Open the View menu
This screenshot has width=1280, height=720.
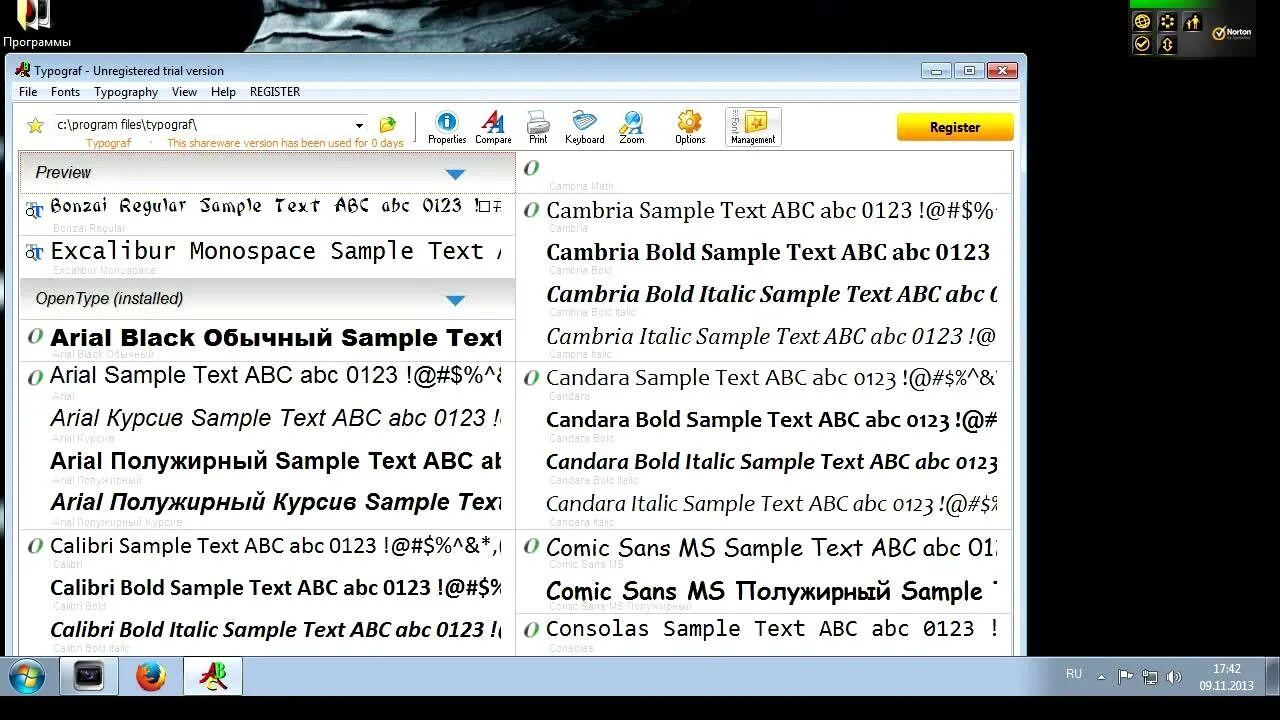click(x=184, y=92)
